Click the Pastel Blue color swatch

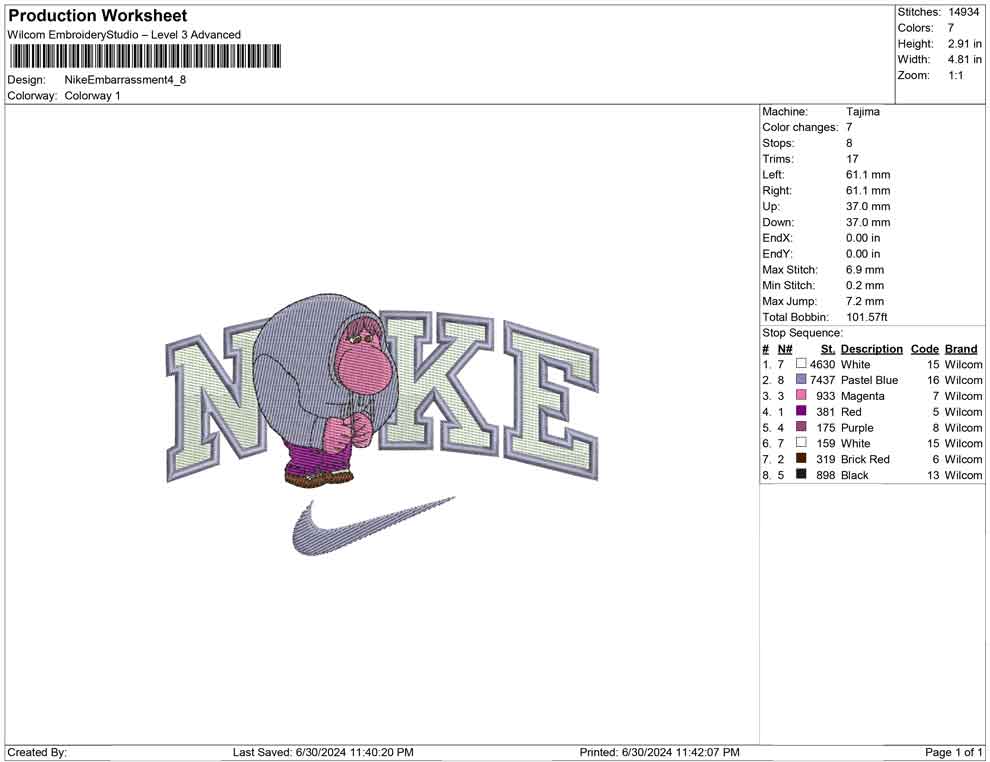tap(801, 379)
